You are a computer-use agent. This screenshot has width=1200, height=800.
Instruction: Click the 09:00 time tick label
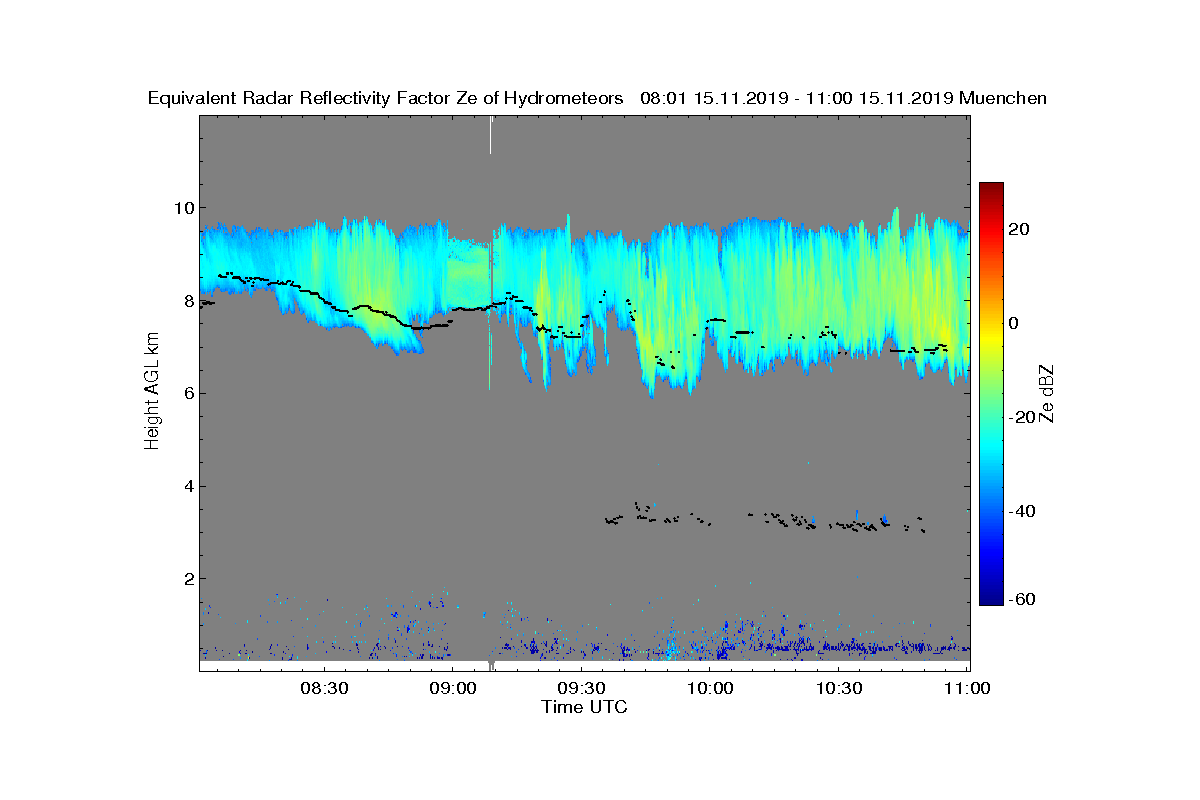(452, 688)
